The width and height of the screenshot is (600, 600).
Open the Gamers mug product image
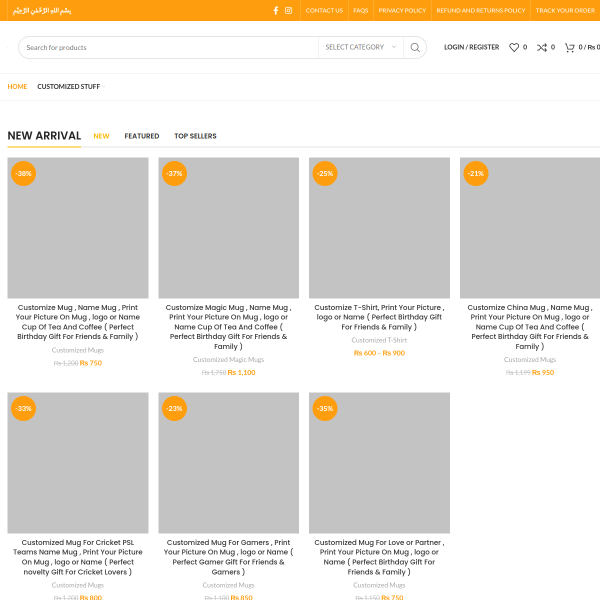click(228, 463)
